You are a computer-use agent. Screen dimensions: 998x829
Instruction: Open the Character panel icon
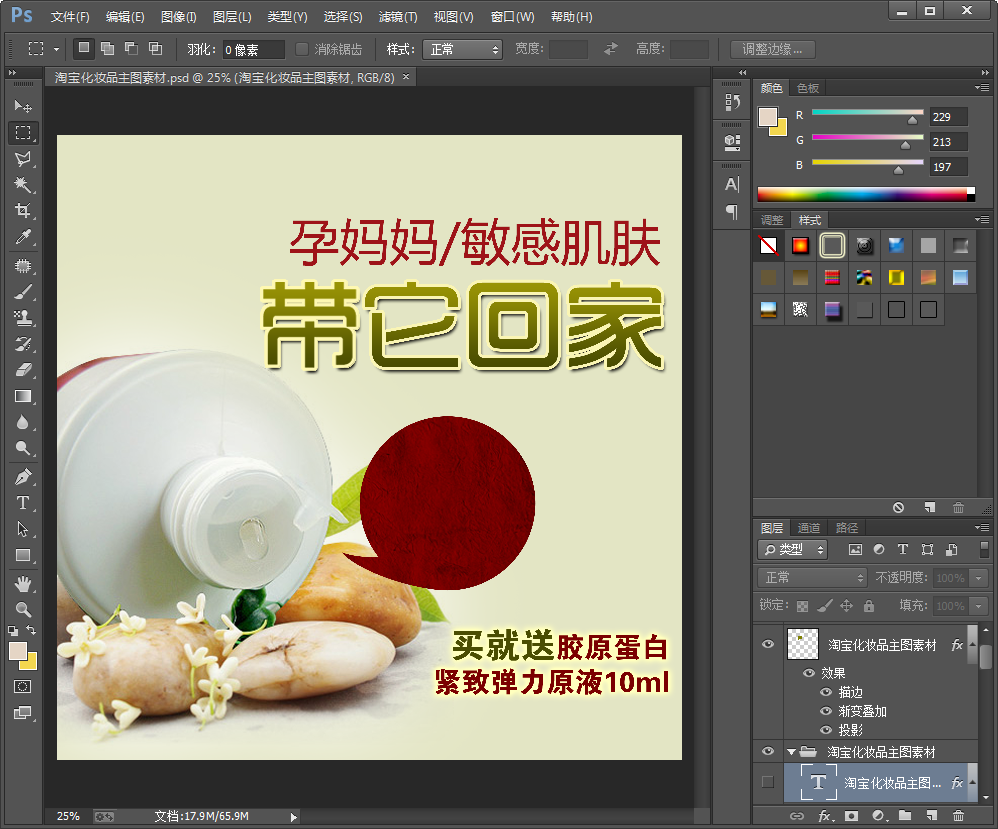pyautogui.click(x=732, y=185)
